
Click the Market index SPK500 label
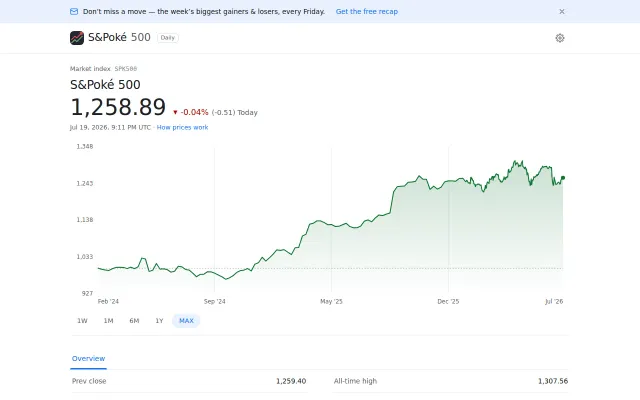pos(103,69)
